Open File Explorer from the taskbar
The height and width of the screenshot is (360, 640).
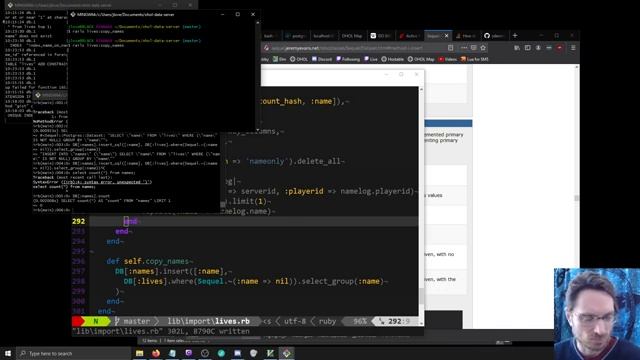pyautogui.click(x=140, y=353)
